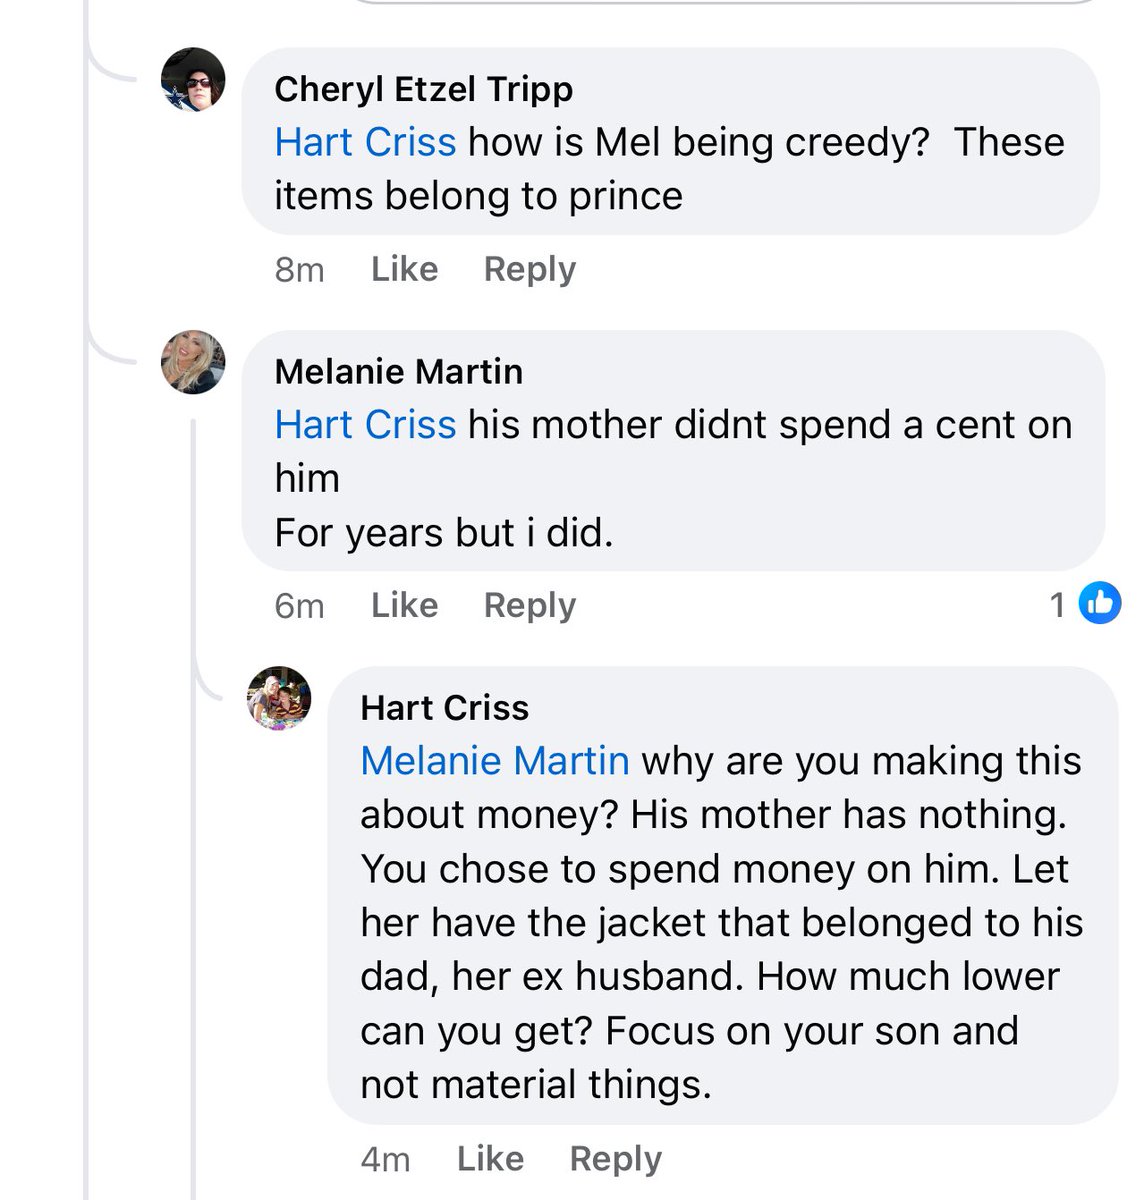Reply to Cheryl Etzel Tripp's comment
The width and height of the screenshot is (1144, 1200).
[x=529, y=269]
